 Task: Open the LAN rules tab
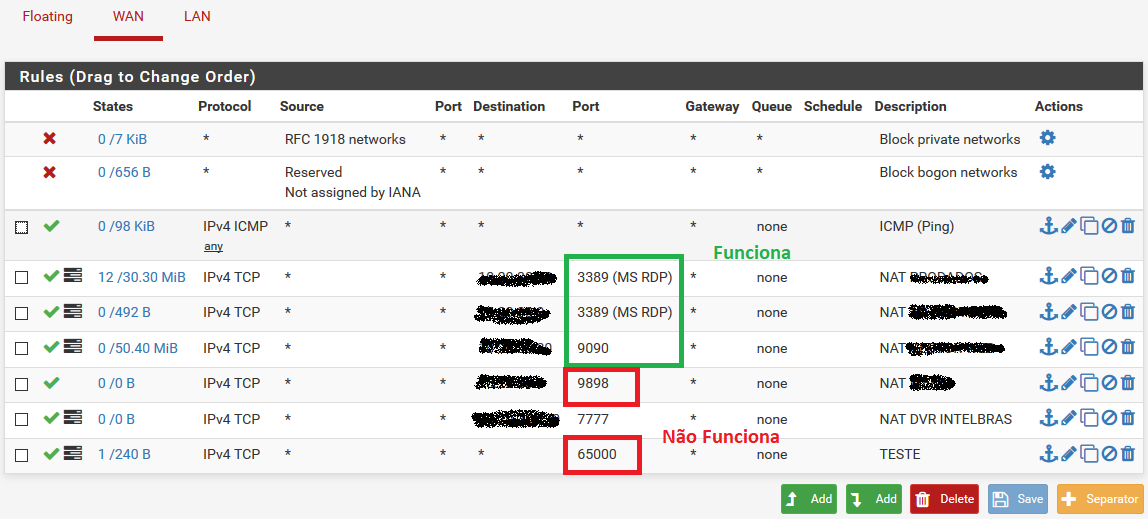click(x=197, y=16)
